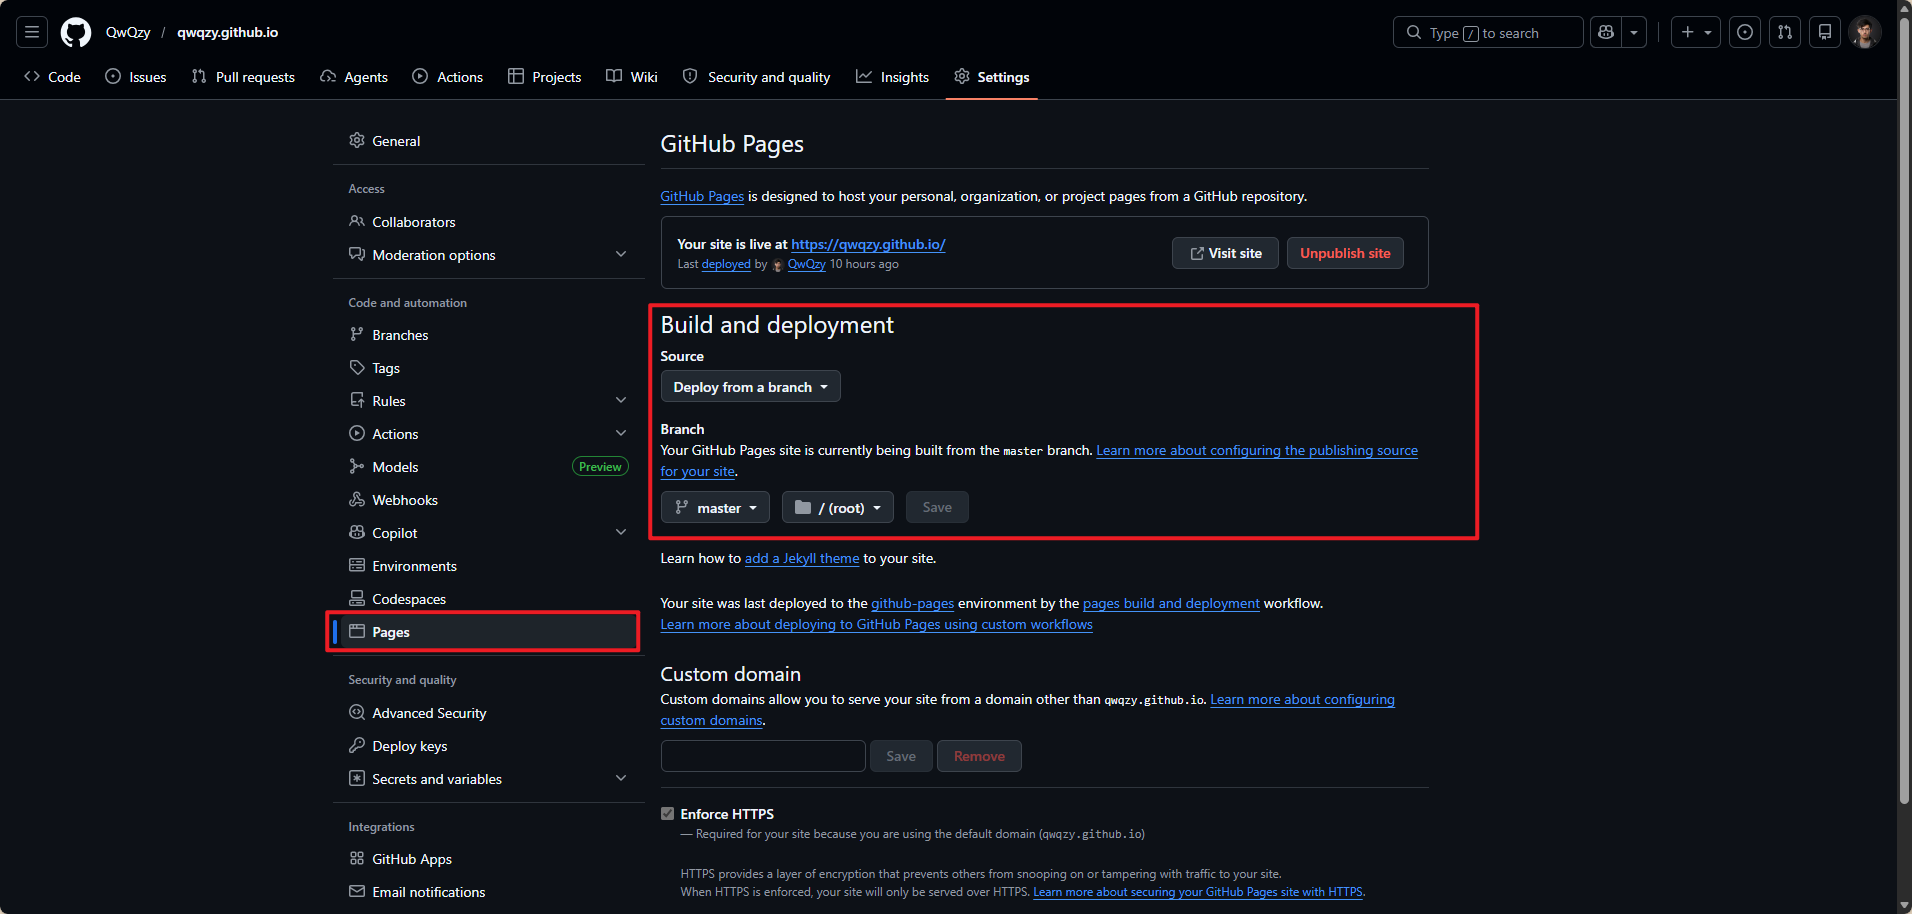Expand the Rules submenu chevron
Image resolution: width=1912 pixels, height=914 pixels.
coord(621,400)
